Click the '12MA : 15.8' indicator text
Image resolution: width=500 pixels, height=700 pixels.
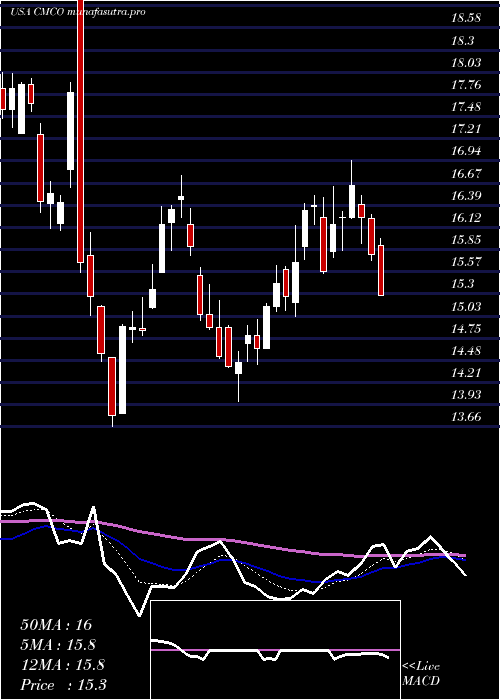tap(62, 665)
